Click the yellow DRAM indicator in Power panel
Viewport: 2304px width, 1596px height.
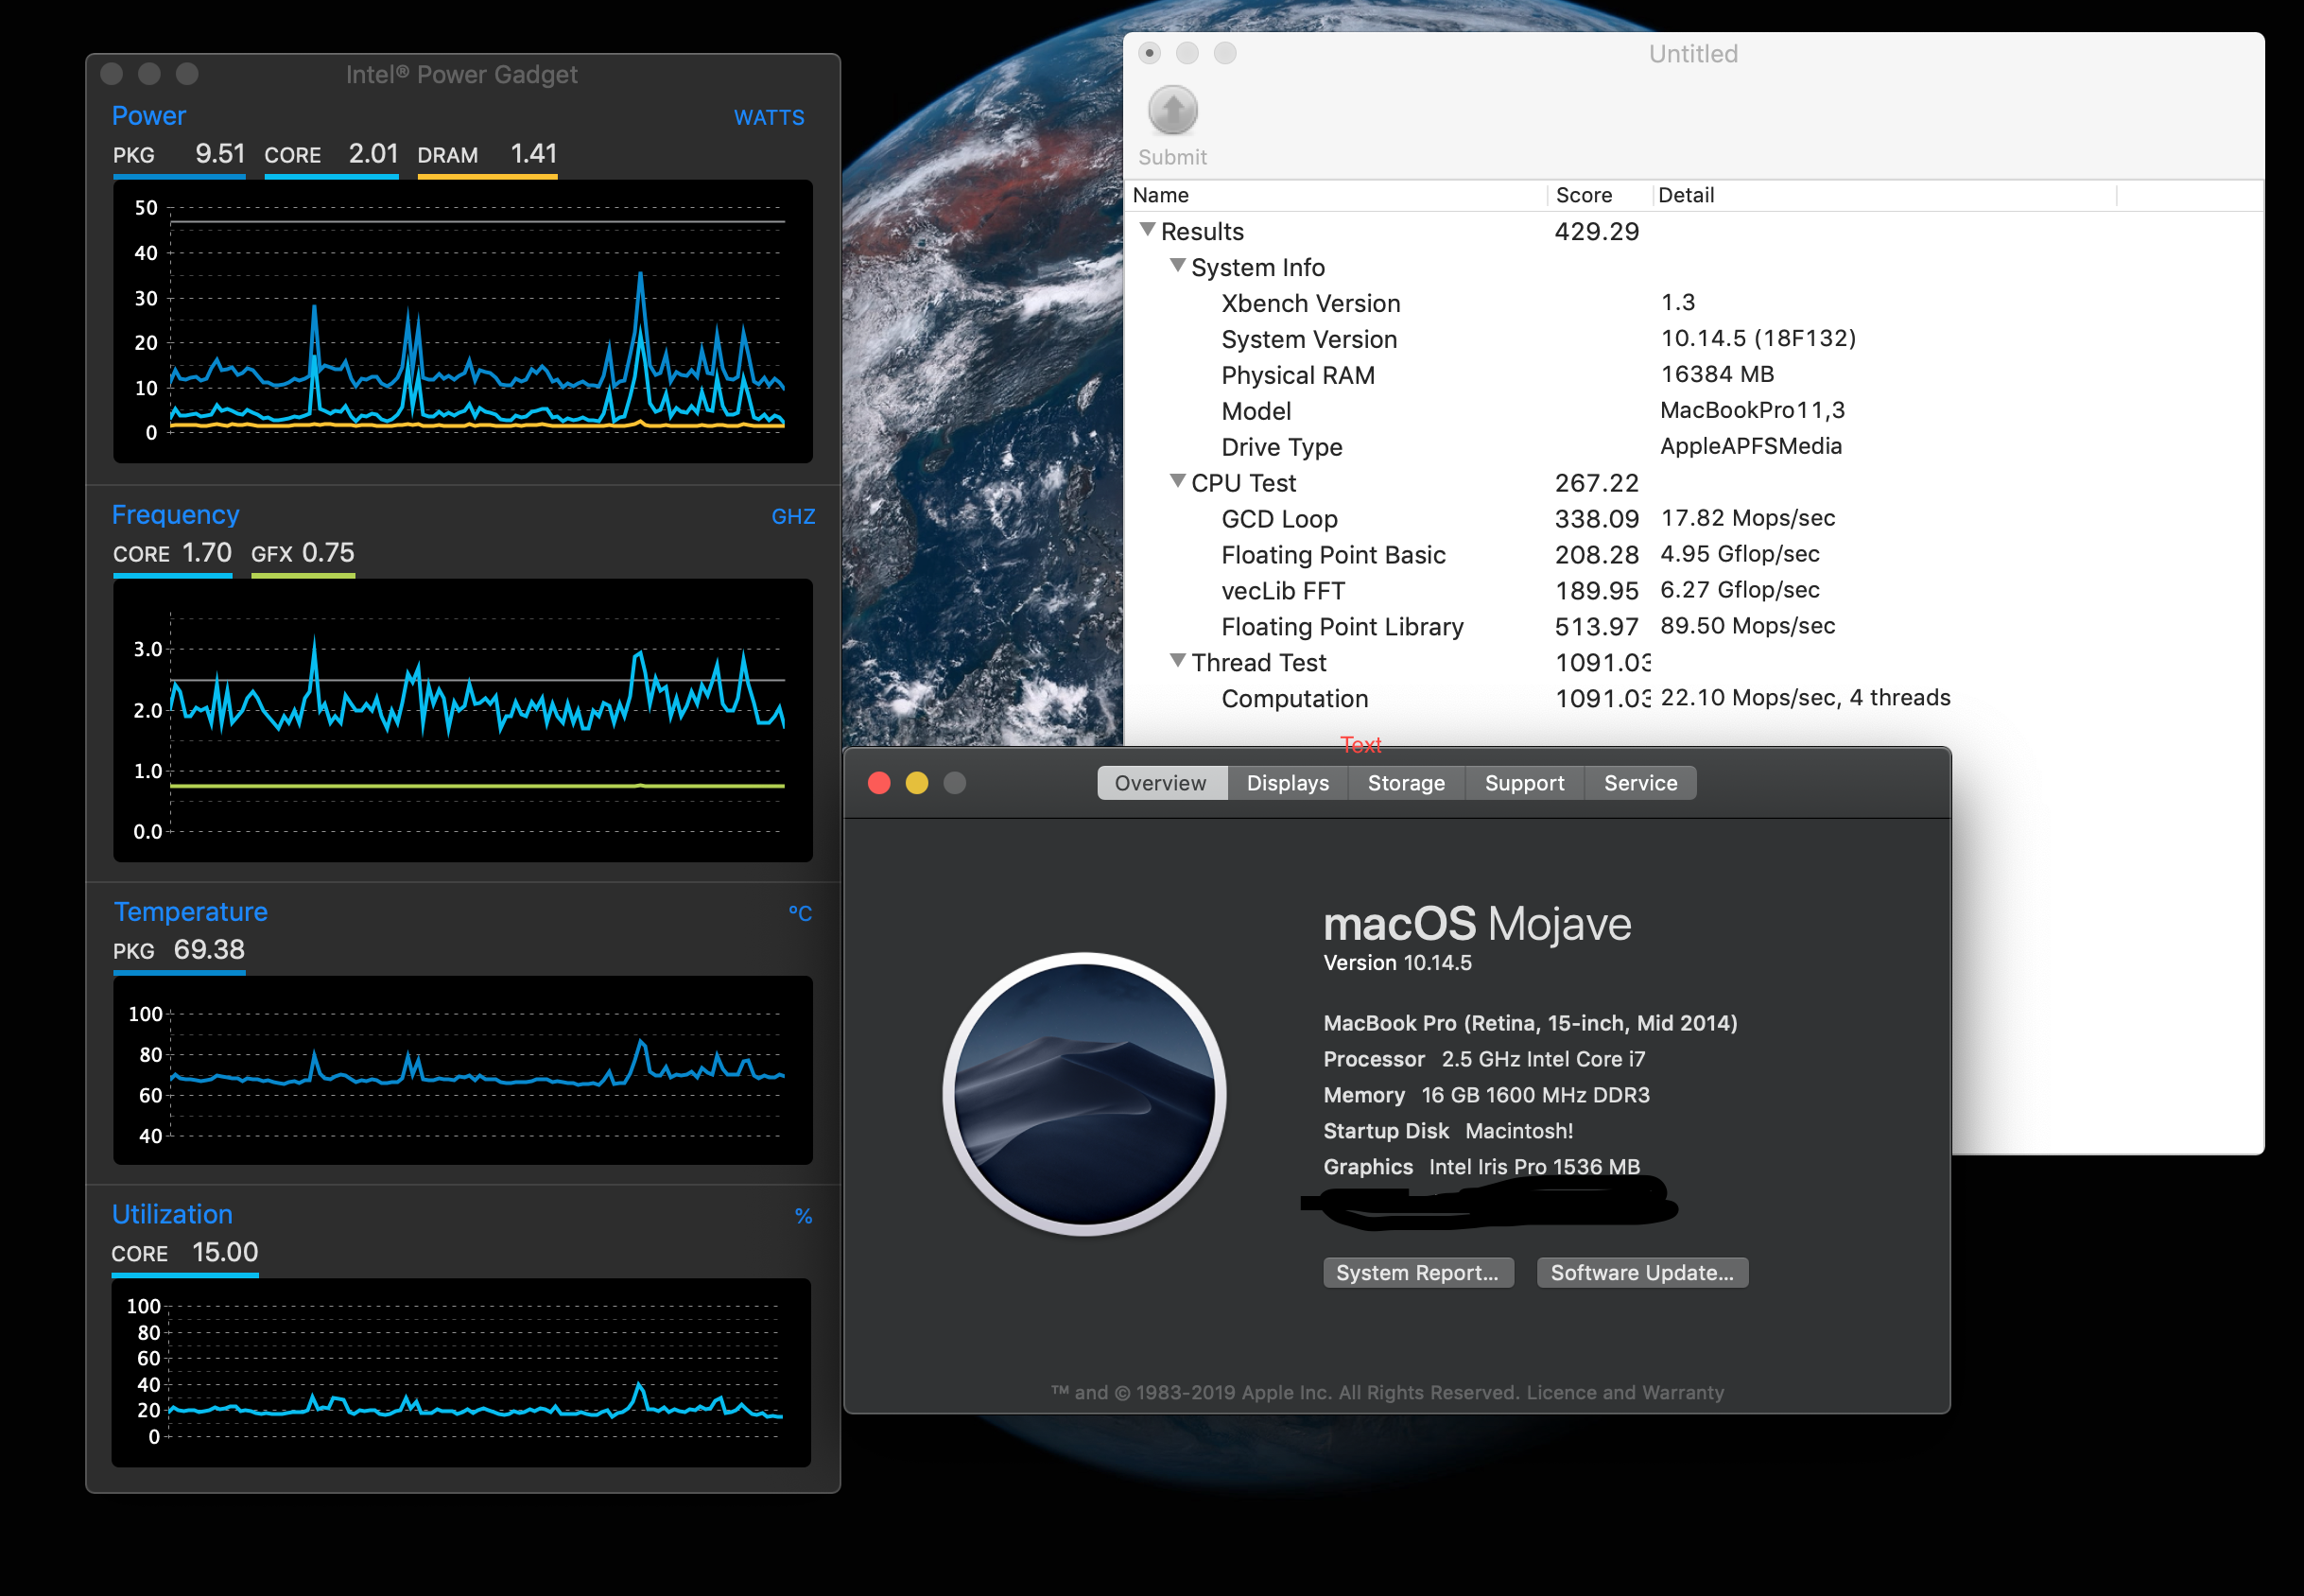click(x=487, y=174)
